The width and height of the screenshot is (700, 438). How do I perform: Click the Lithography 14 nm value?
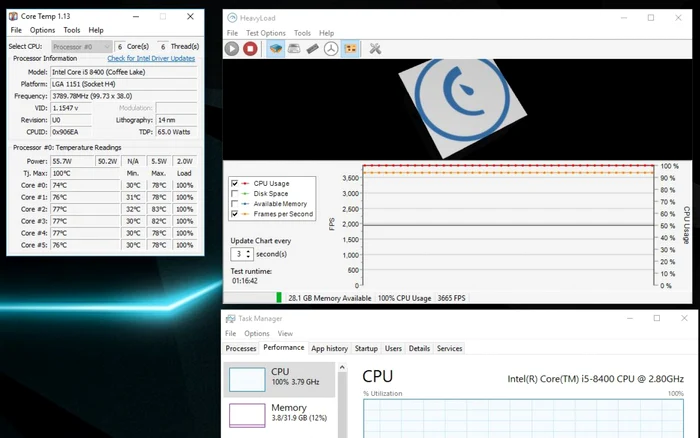pyautogui.click(x=176, y=120)
